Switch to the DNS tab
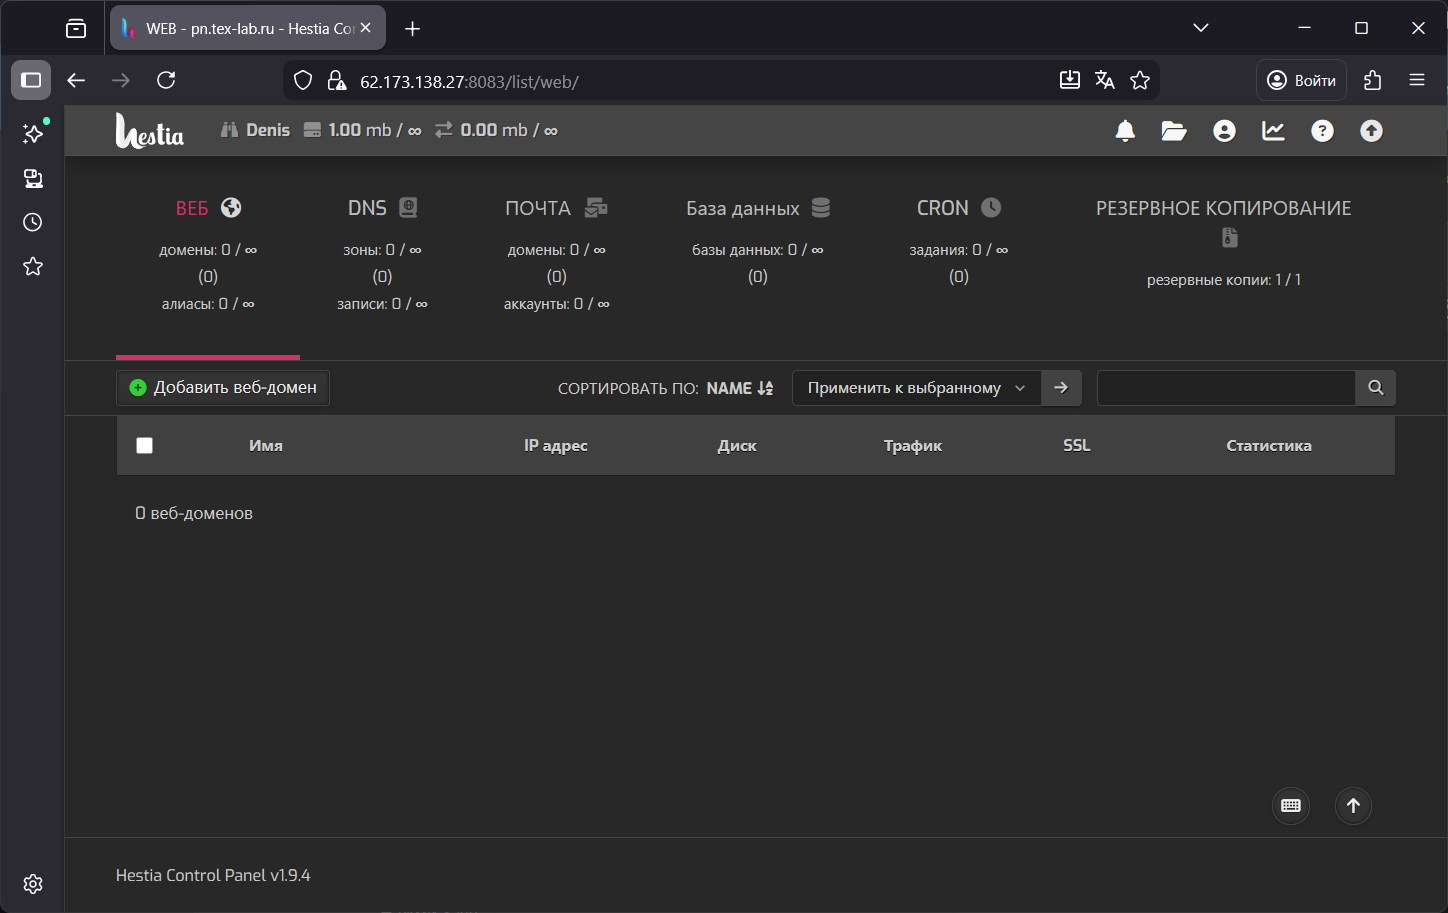This screenshot has height=913, width=1448. (x=381, y=208)
